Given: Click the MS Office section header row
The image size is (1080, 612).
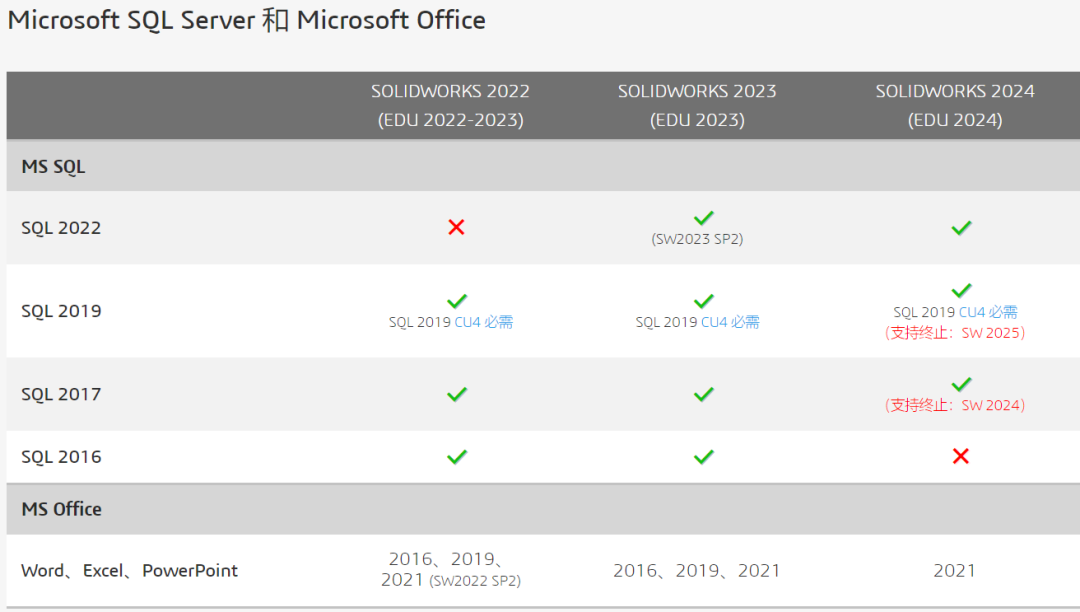Looking at the screenshot, I should coord(543,509).
